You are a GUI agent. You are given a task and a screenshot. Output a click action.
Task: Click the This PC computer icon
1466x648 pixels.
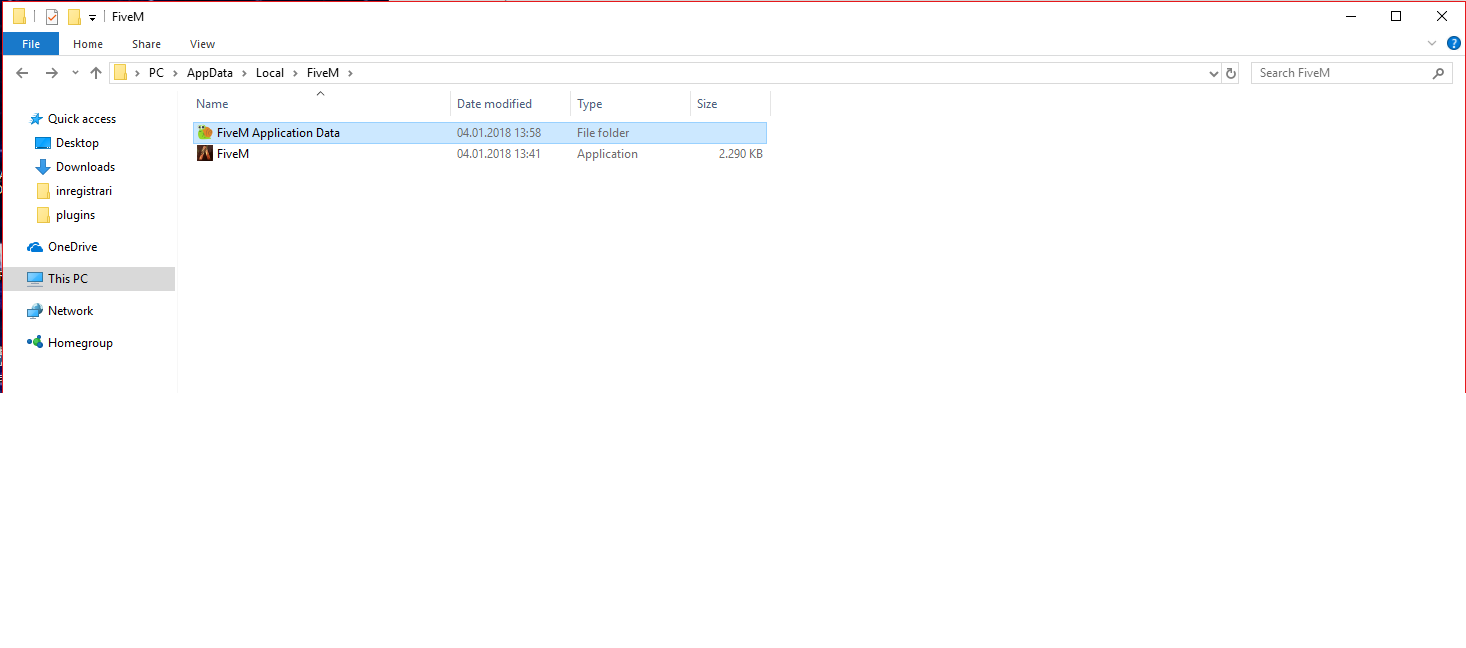(x=35, y=279)
